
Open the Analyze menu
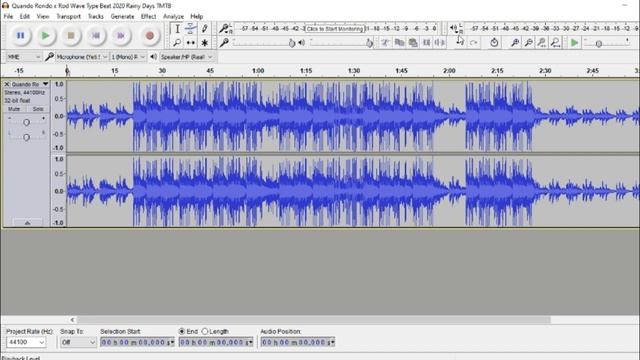[x=173, y=16]
